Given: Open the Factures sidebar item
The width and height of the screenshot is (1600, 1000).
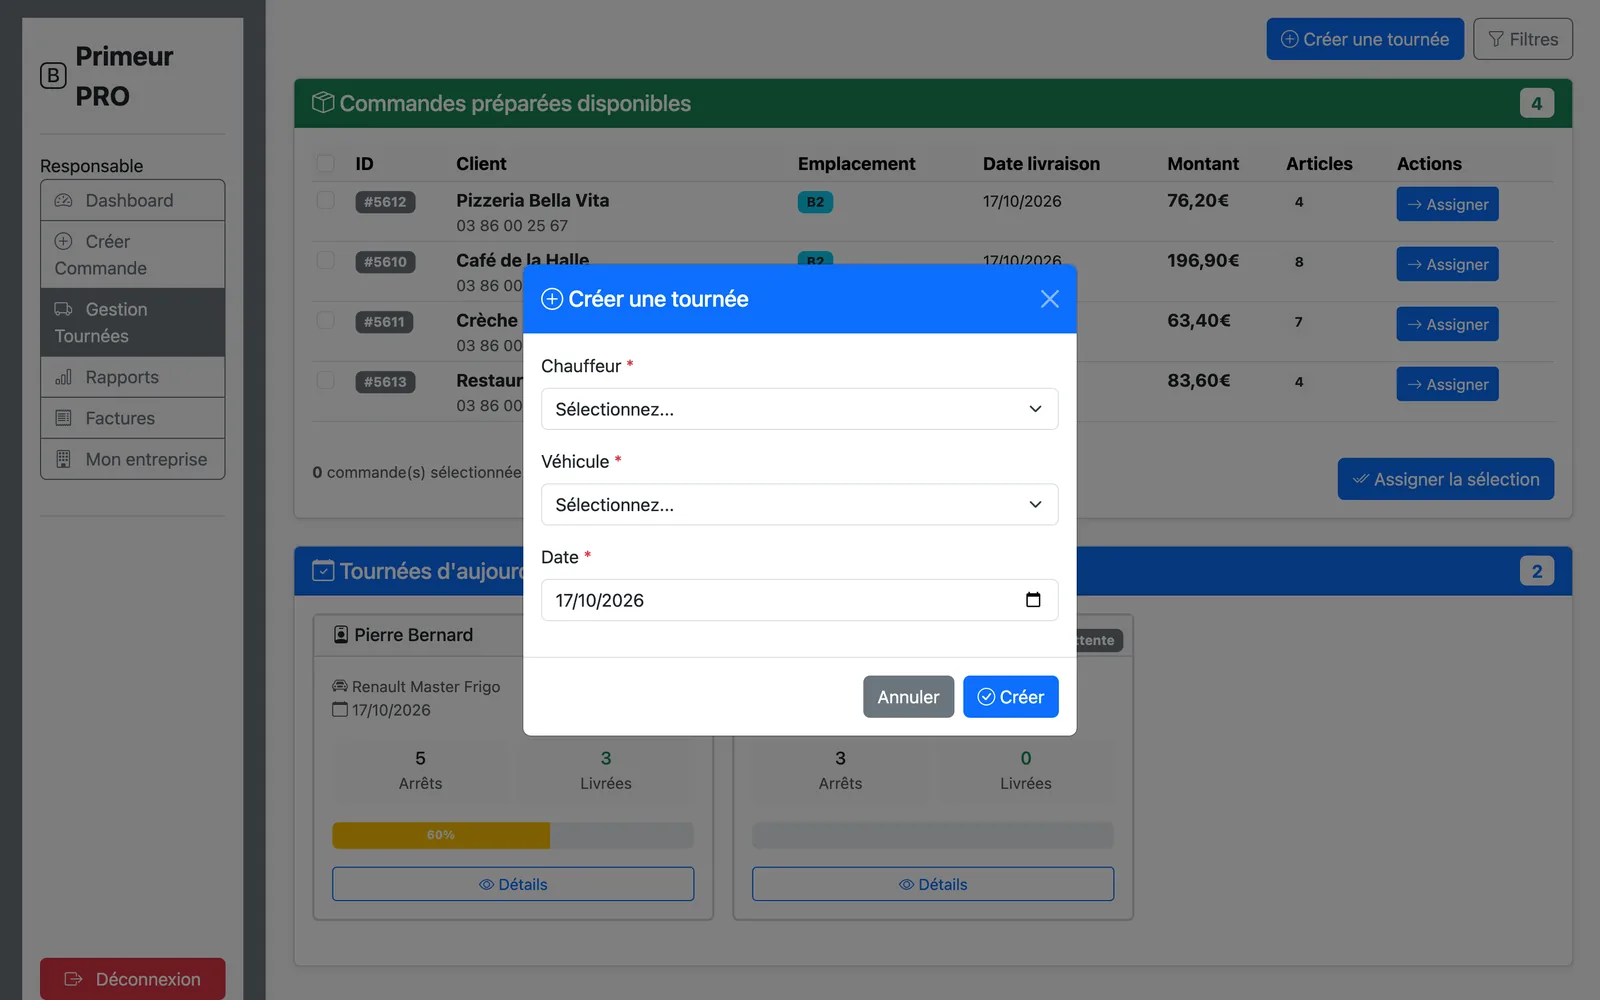Looking at the screenshot, I should click(x=132, y=418).
